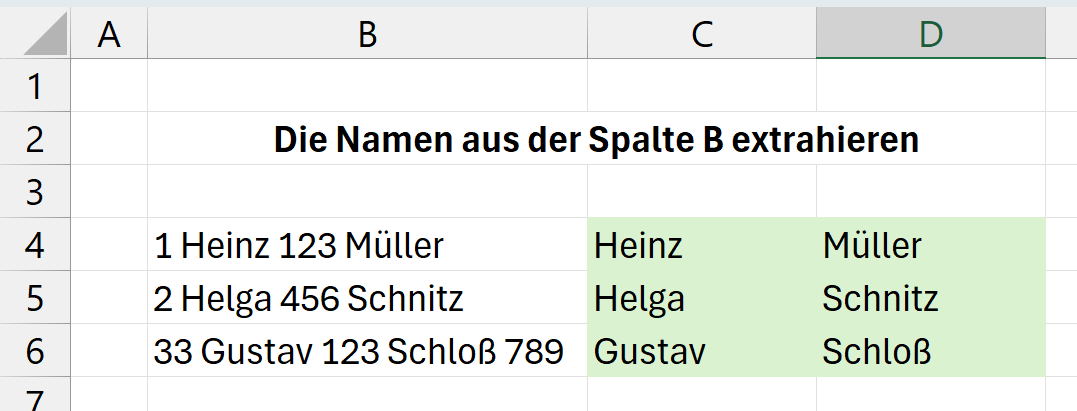Click the green cell with 'Heinz'
The width and height of the screenshot is (1077, 411).
click(639, 245)
